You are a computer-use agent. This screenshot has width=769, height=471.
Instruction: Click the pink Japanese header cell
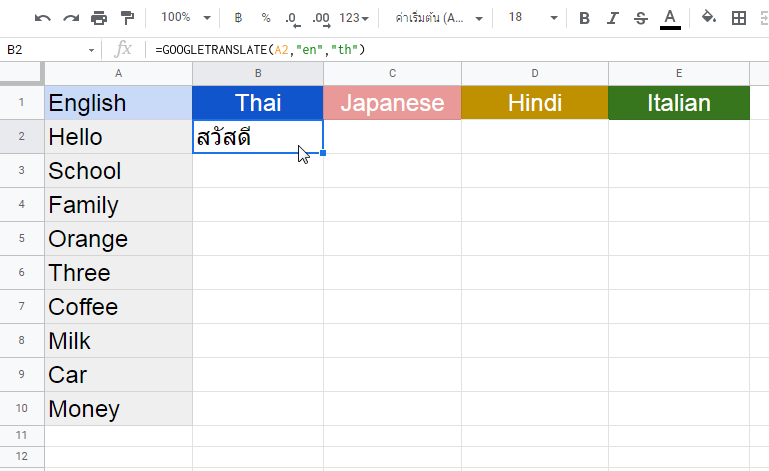[x=392, y=103]
